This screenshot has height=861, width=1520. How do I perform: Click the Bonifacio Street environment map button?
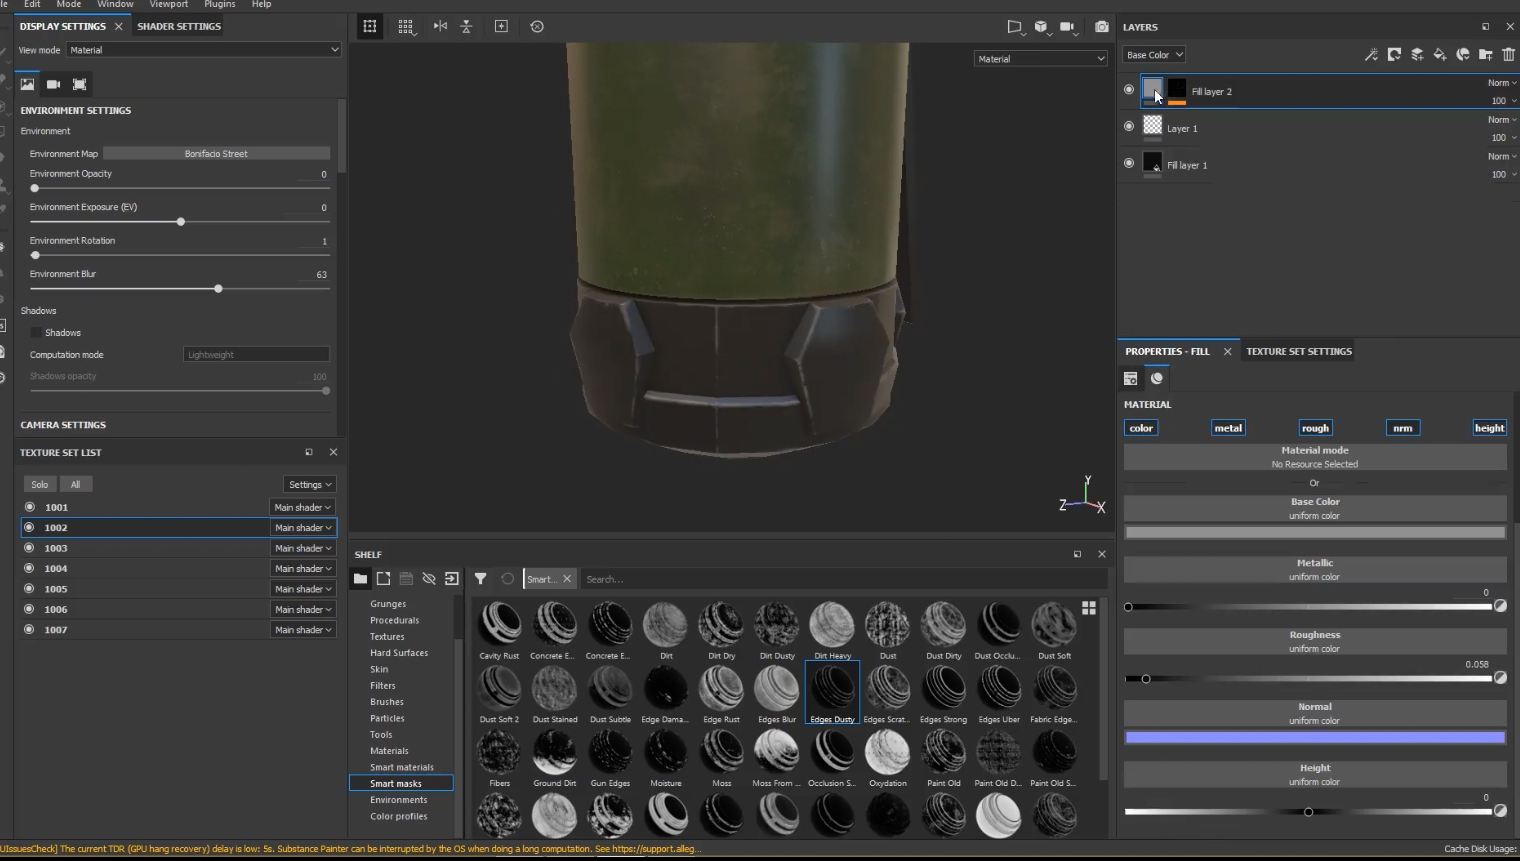(216, 154)
